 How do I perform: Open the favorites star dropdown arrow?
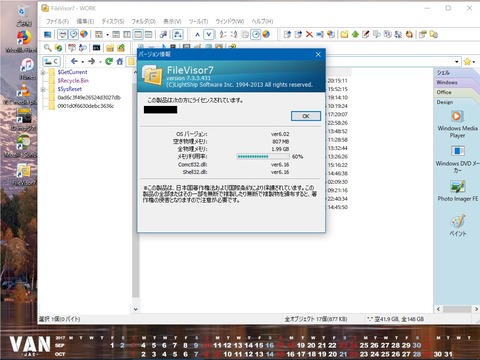(x=474, y=62)
